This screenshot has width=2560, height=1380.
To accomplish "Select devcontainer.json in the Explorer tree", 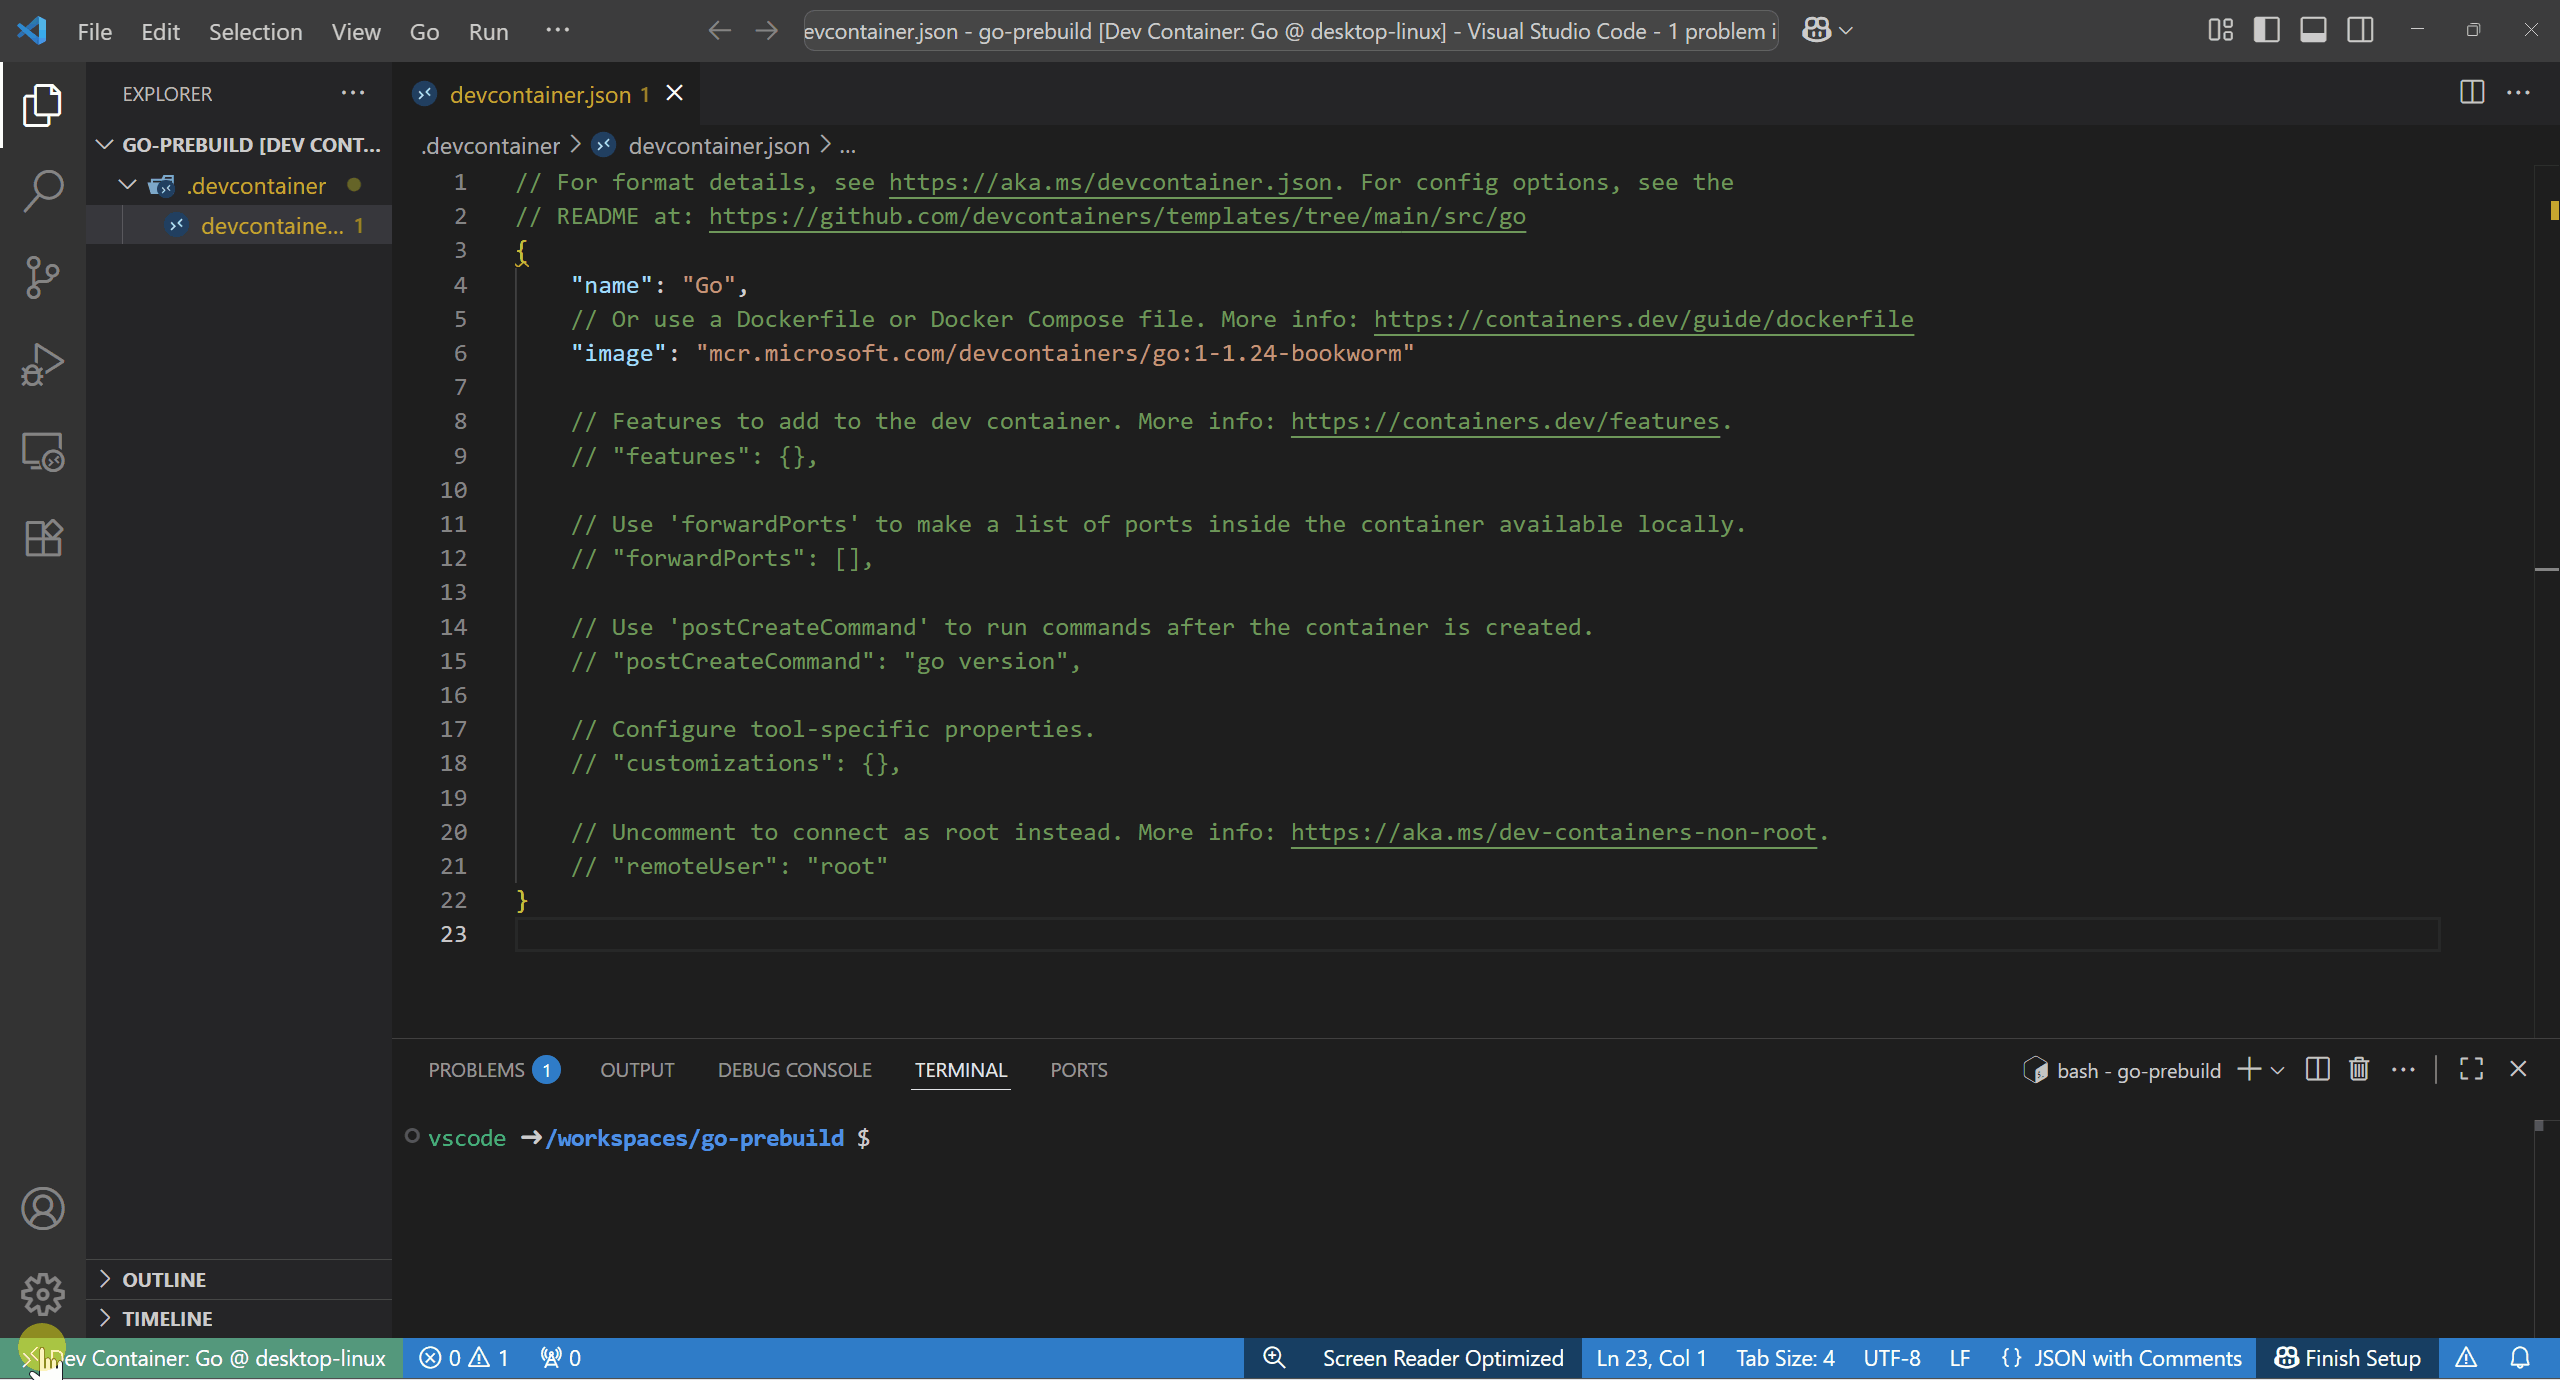I will click(x=240, y=226).
